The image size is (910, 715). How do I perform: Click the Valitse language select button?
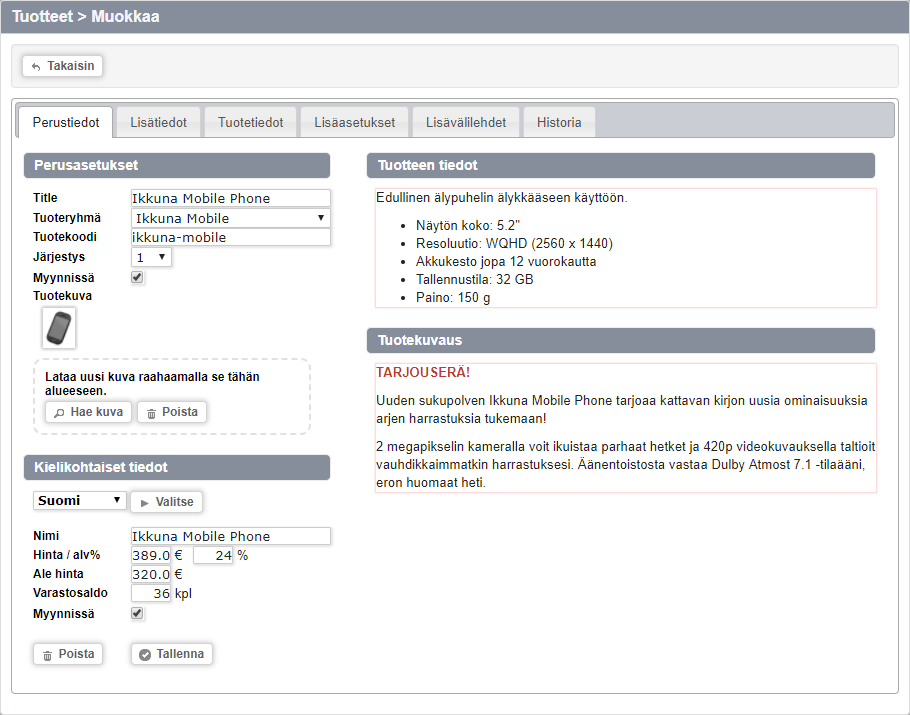coord(166,502)
